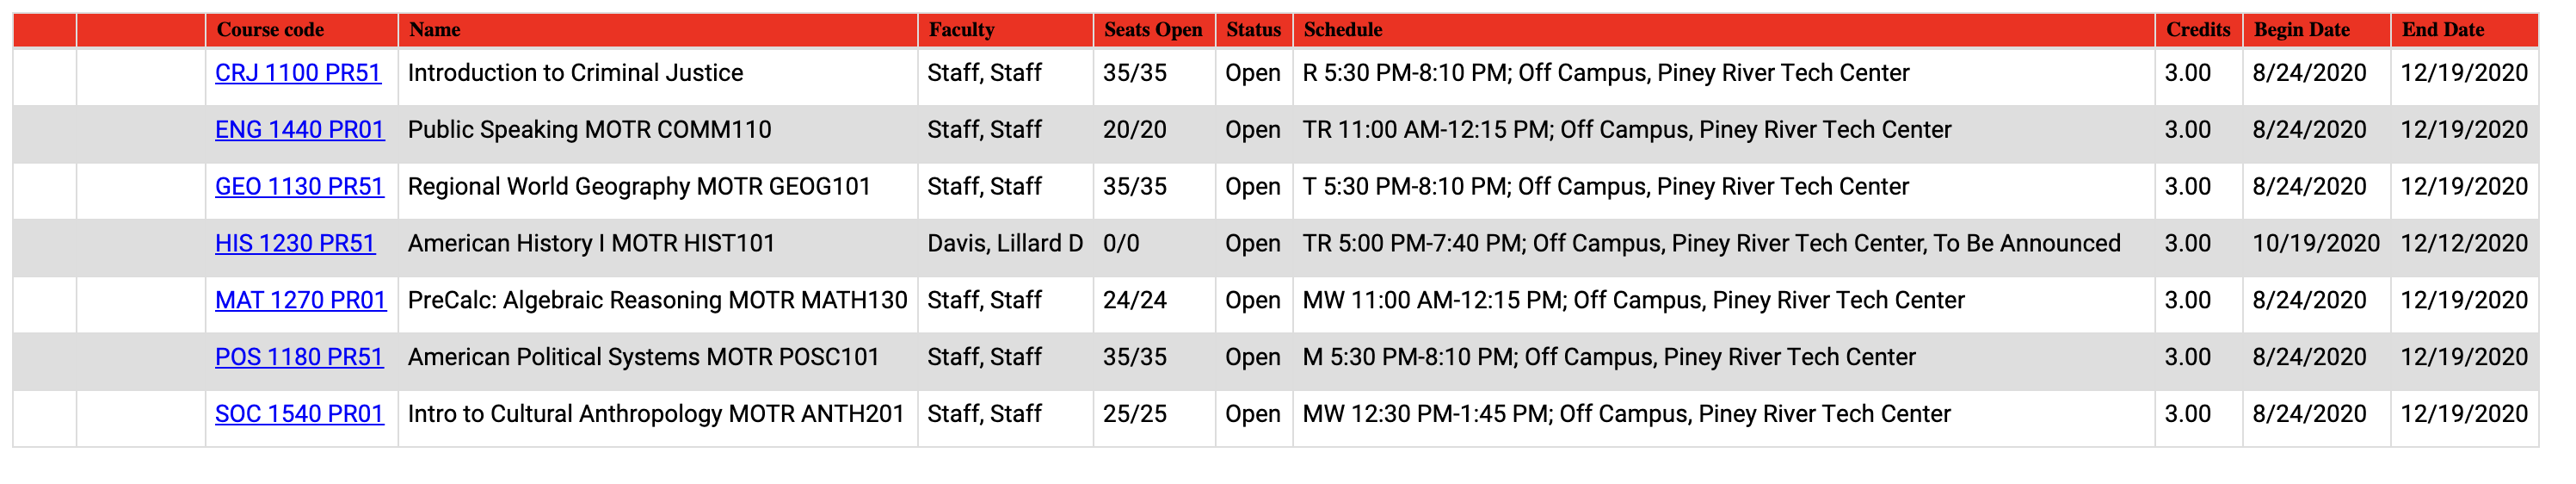Open the ENG 1440 PR01 course link
Viewport: 2576px width, 484px height.
(x=300, y=130)
